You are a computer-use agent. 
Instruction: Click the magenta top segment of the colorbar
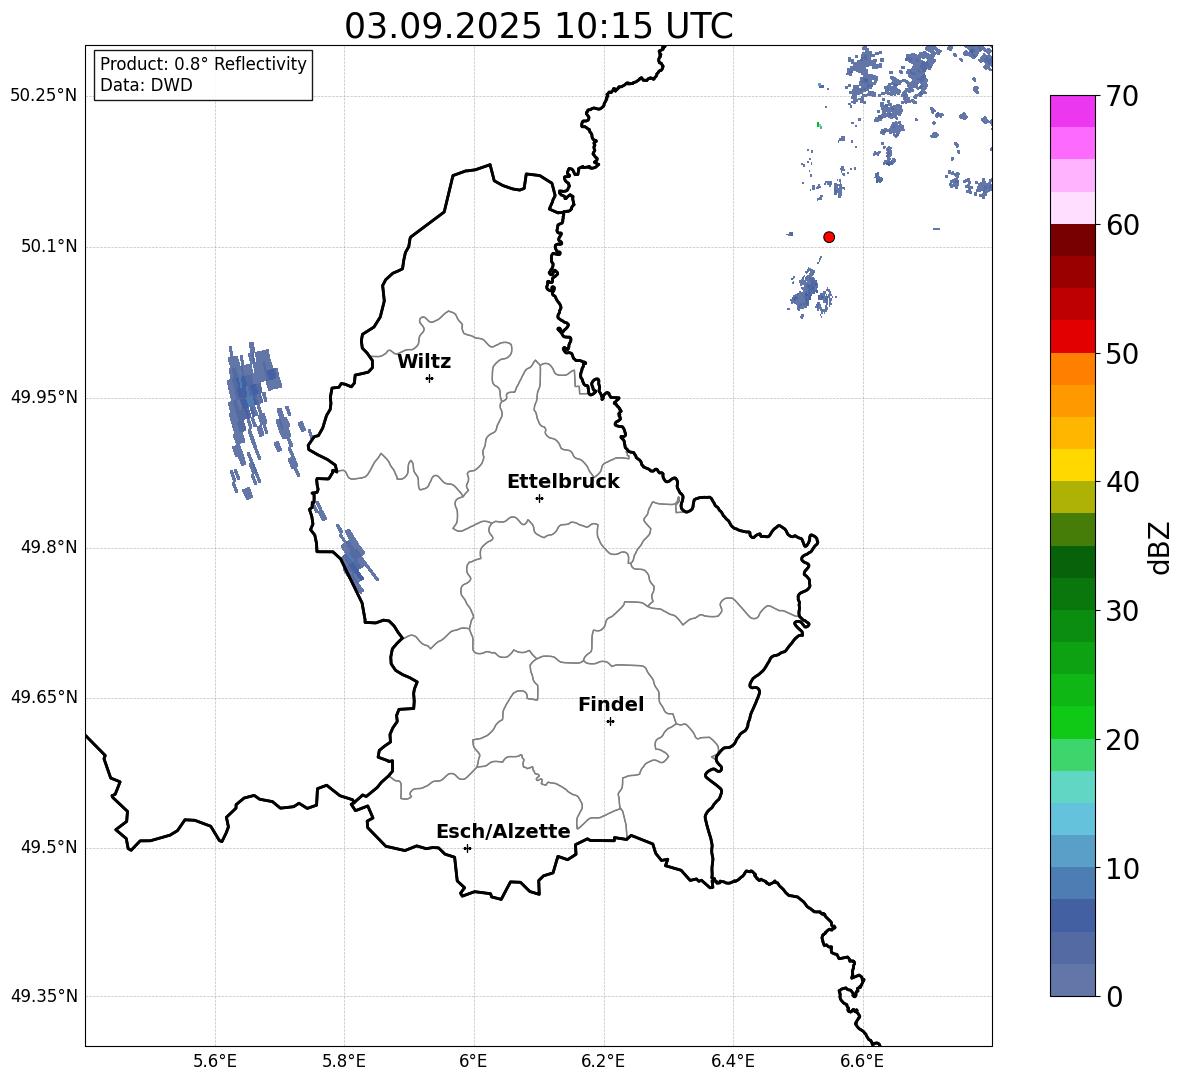(1073, 111)
